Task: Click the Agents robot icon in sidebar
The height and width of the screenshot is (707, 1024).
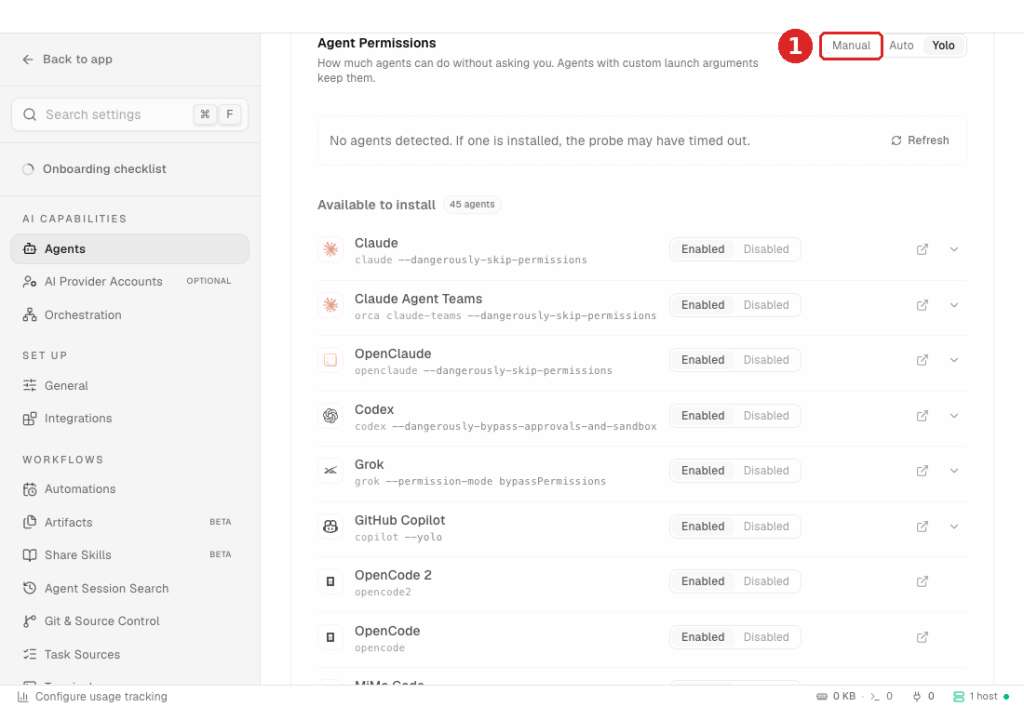Action: (x=29, y=249)
